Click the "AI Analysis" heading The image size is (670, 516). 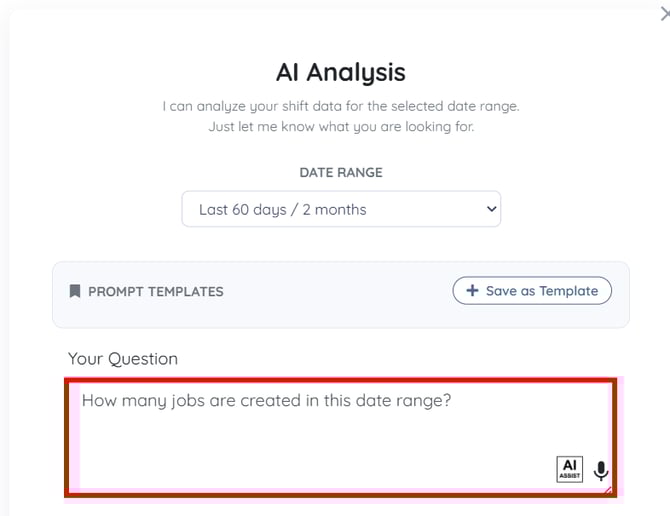tap(340, 72)
